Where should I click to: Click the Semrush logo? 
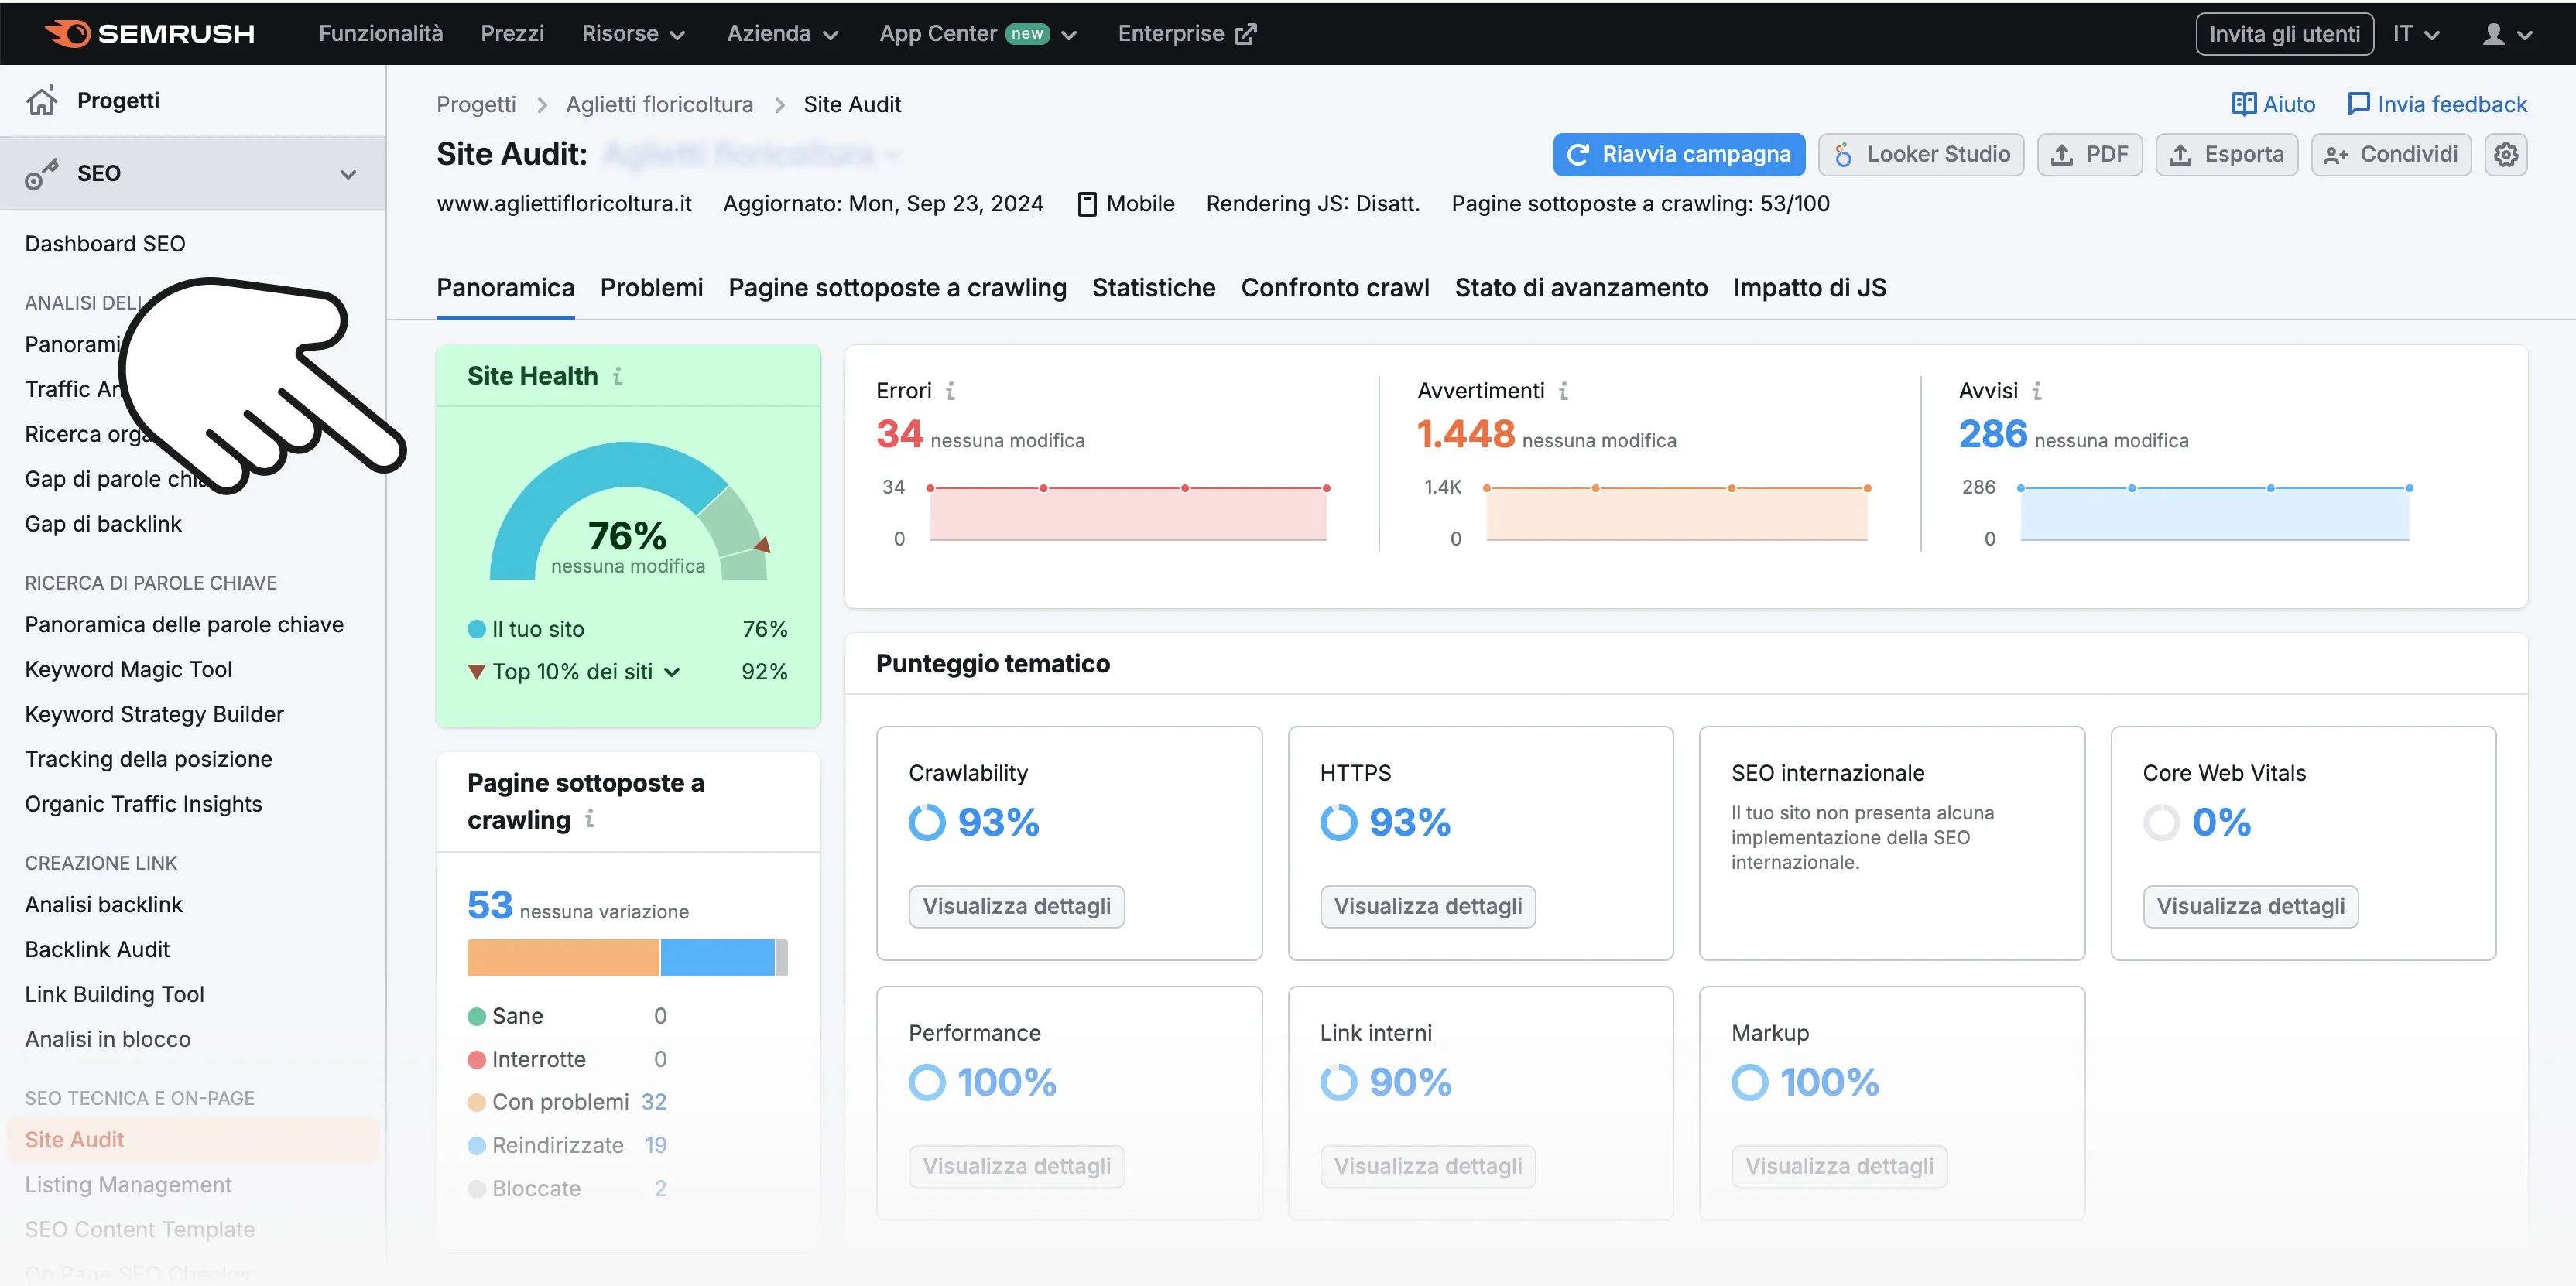pyautogui.click(x=150, y=33)
